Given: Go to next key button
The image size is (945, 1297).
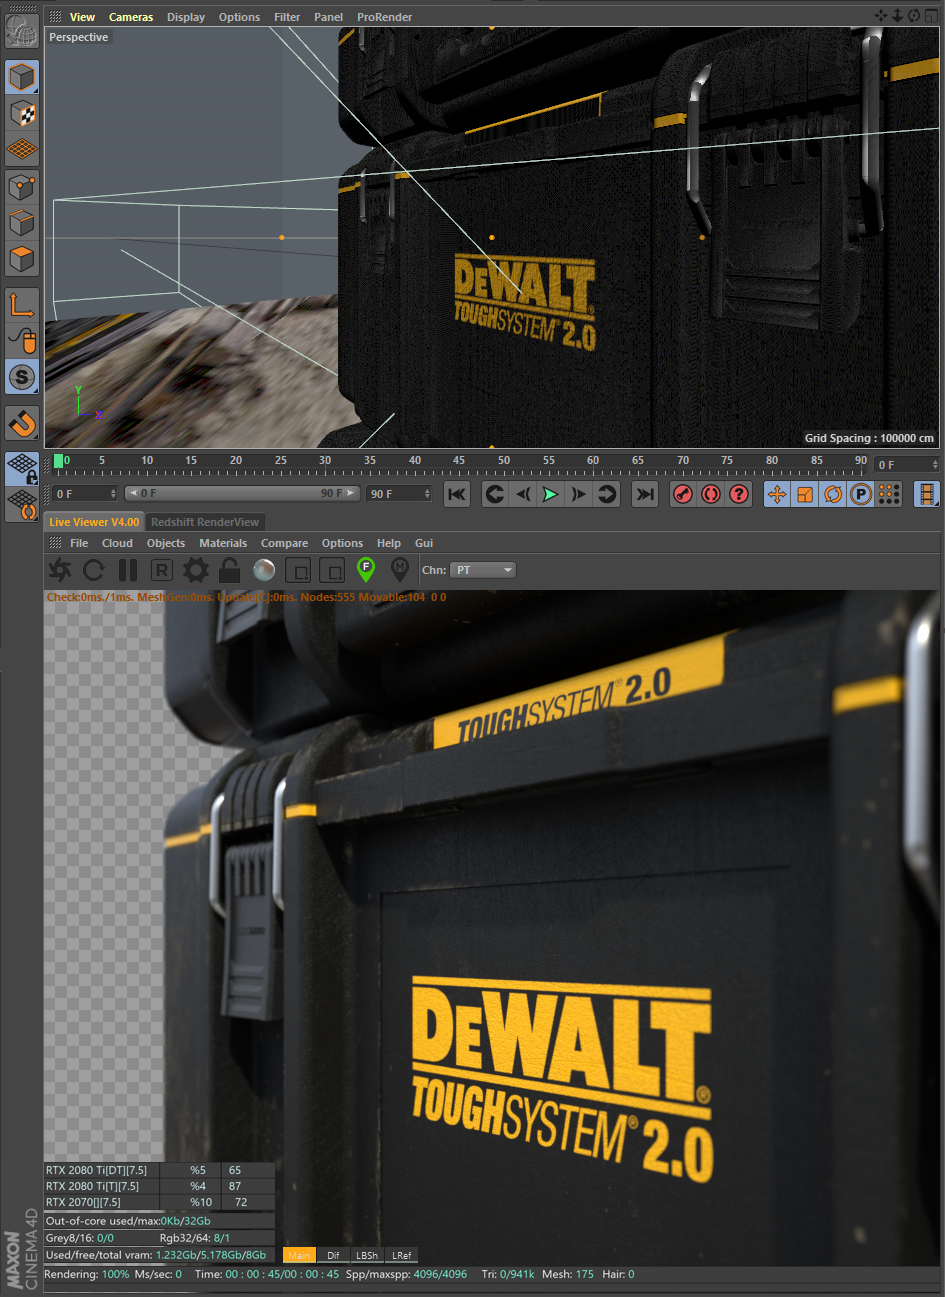Looking at the screenshot, I should tap(607, 494).
